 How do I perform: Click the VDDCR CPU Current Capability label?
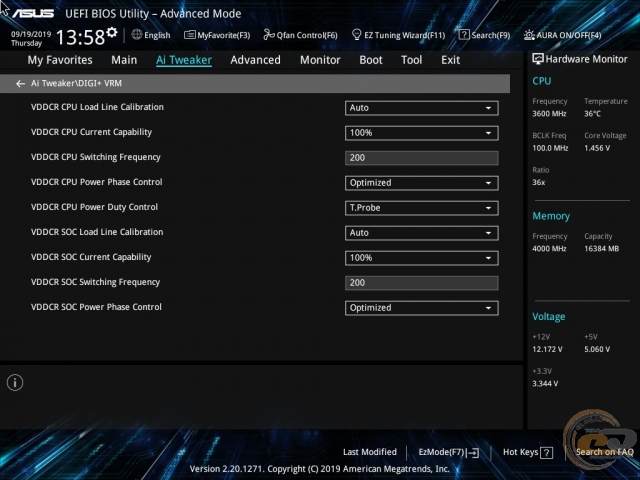[x=91, y=132]
